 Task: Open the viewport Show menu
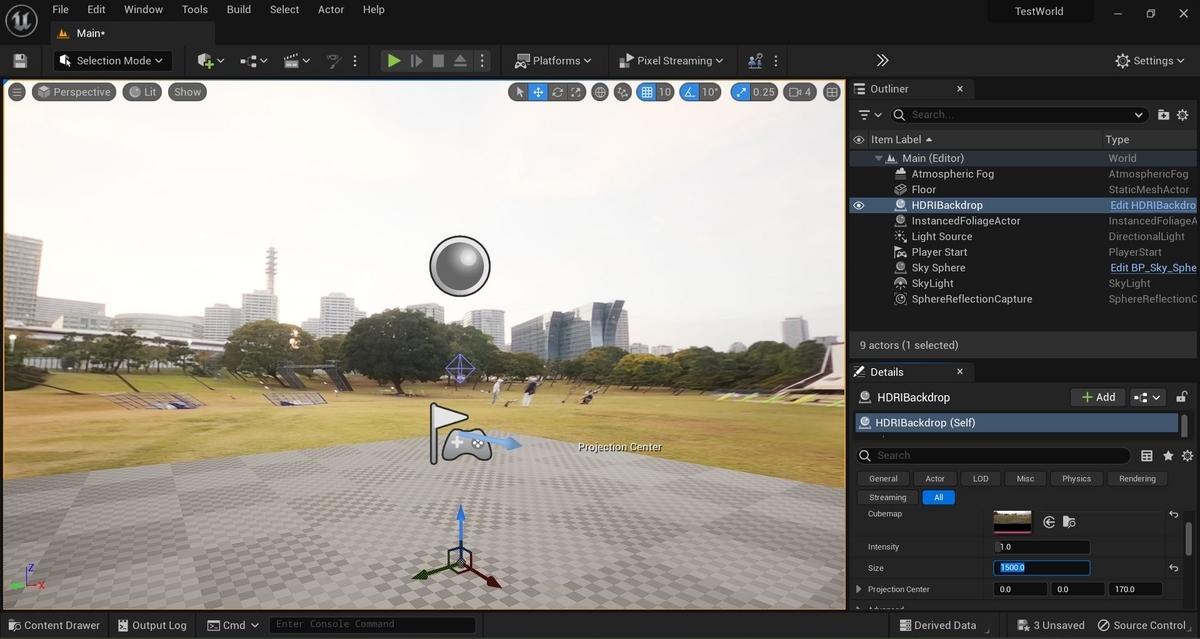pyautogui.click(x=187, y=92)
